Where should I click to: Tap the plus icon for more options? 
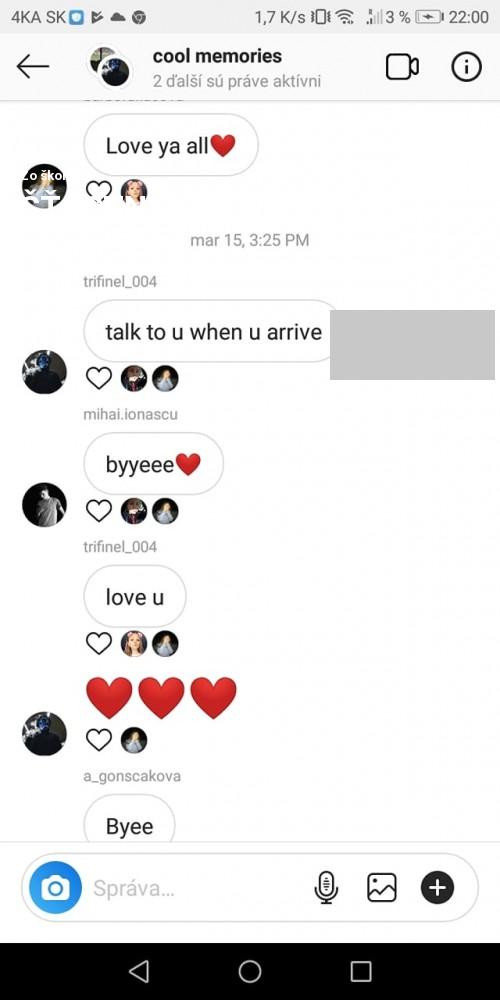click(437, 888)
